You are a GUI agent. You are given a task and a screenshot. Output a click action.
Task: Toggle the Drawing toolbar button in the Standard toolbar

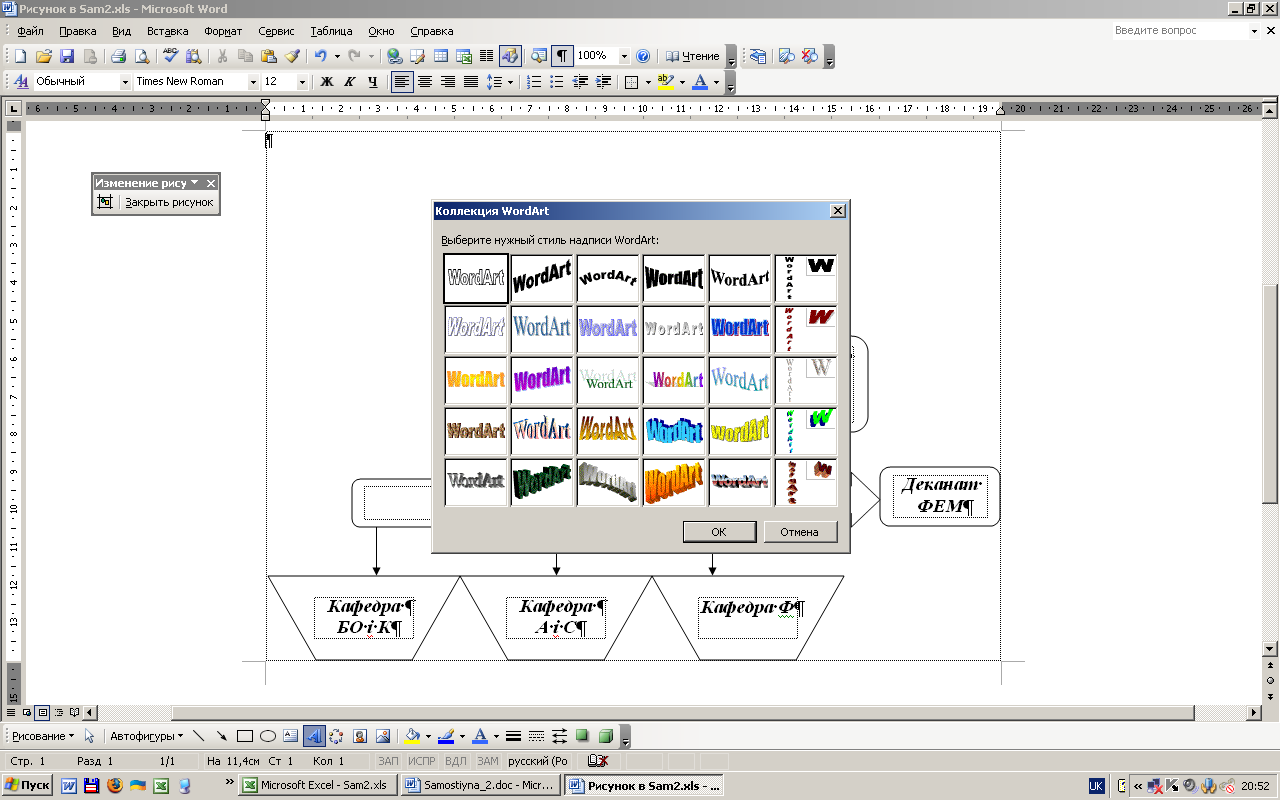tap(510, 56)
